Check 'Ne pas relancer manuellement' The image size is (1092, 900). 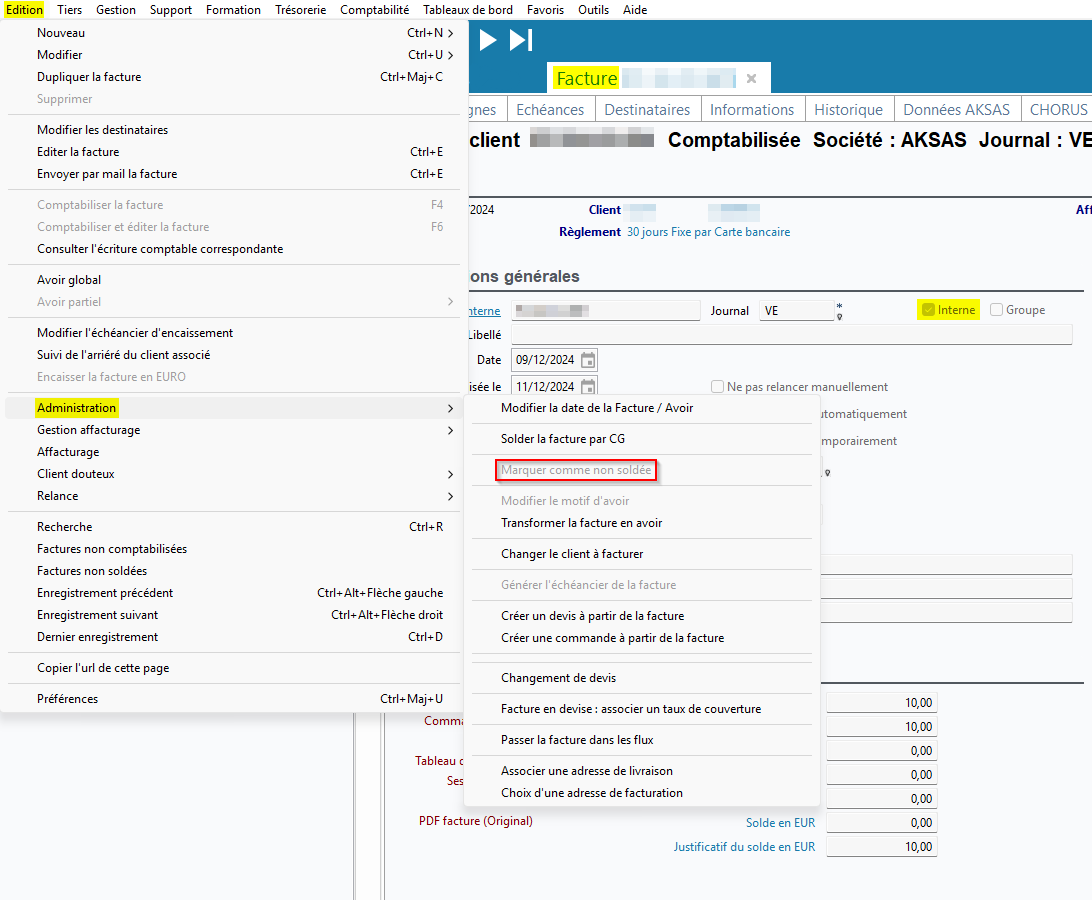pyautogui.click(x=717, y=387)
